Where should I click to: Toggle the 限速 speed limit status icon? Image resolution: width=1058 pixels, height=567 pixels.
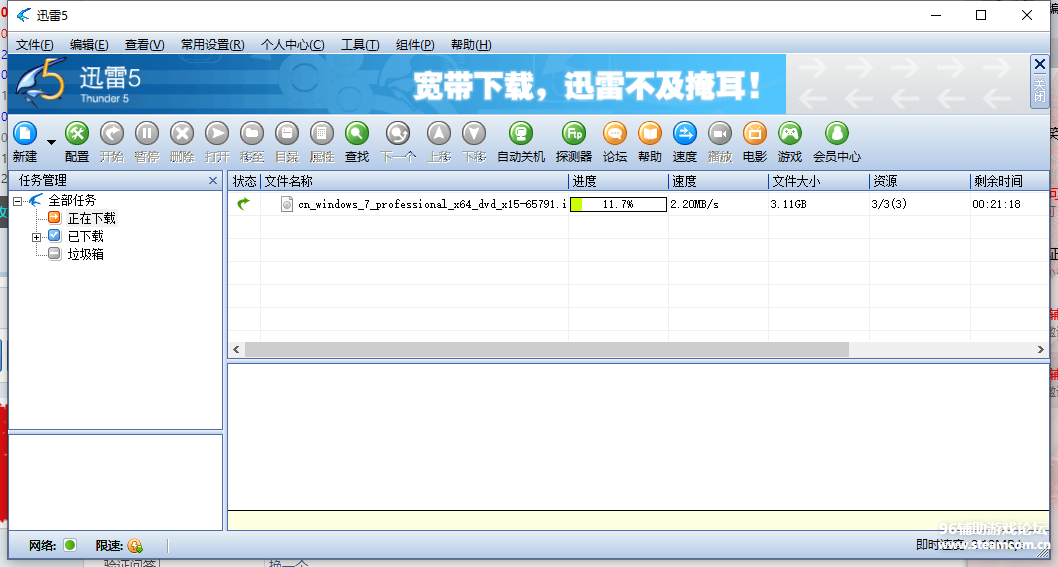click(135, 546)
